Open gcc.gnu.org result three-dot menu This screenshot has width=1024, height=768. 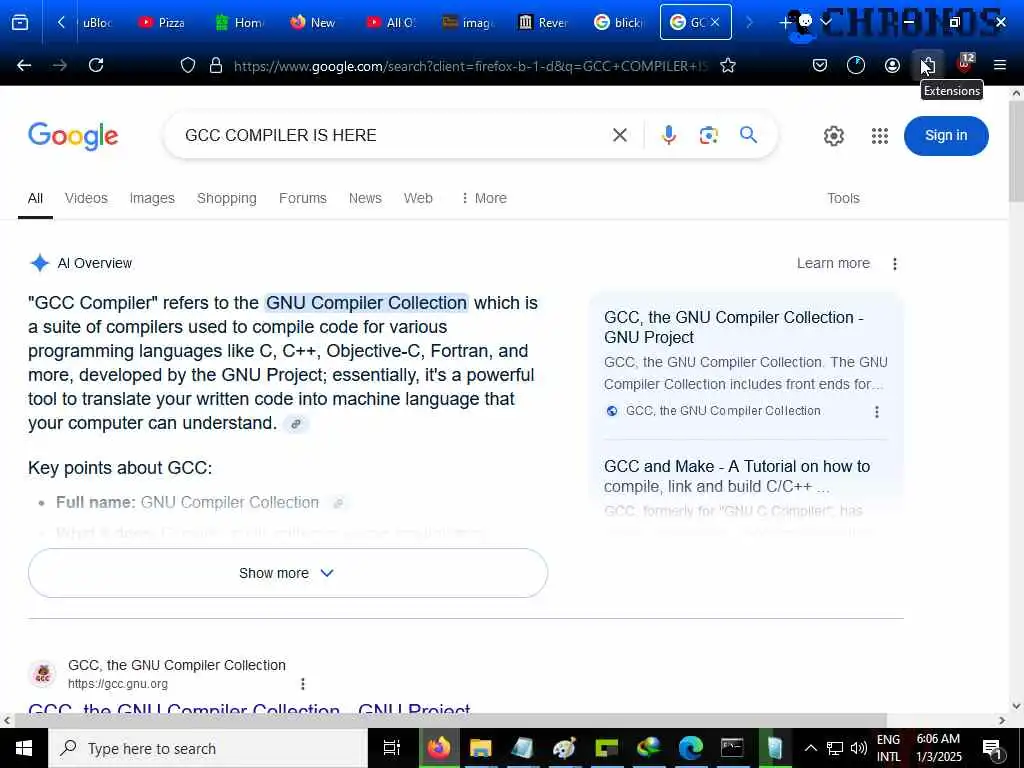click(x=302, y=684)
